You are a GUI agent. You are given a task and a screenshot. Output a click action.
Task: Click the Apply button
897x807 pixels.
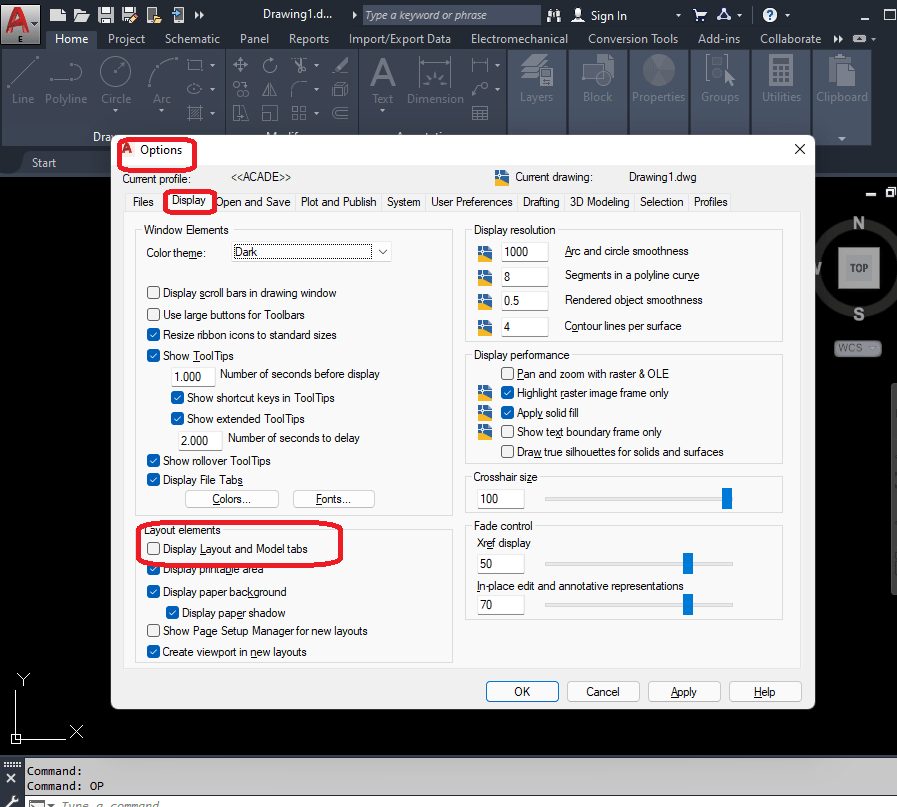[x=684, y=691]
